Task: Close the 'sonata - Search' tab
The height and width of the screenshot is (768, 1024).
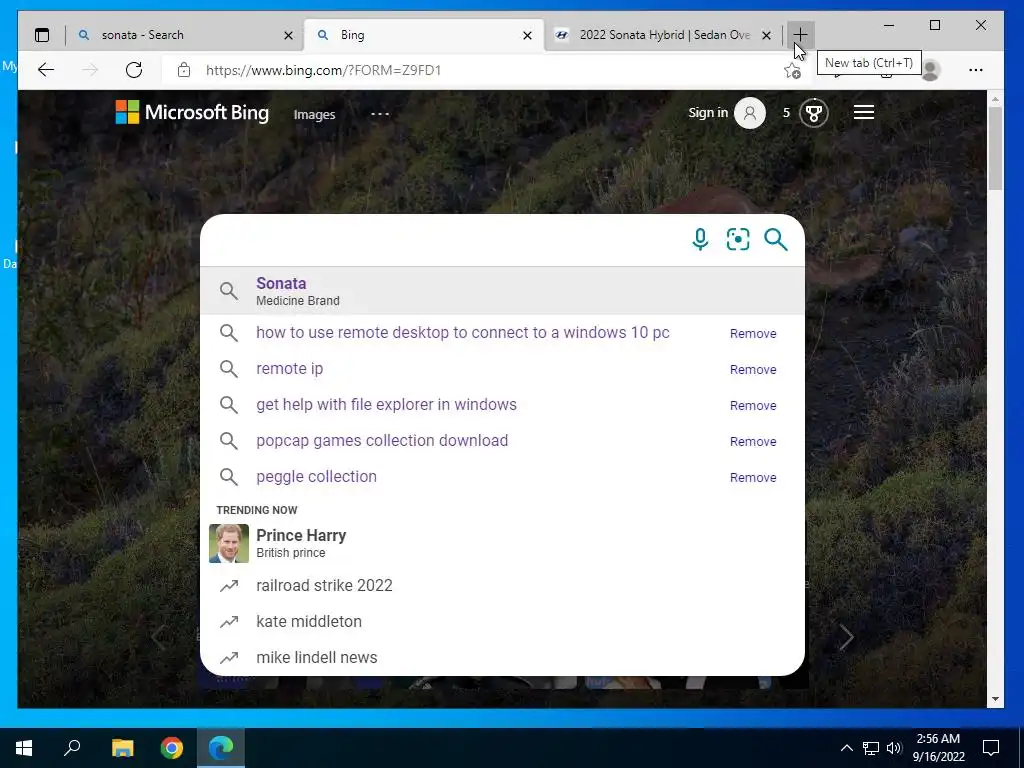Action: [288, 35]
